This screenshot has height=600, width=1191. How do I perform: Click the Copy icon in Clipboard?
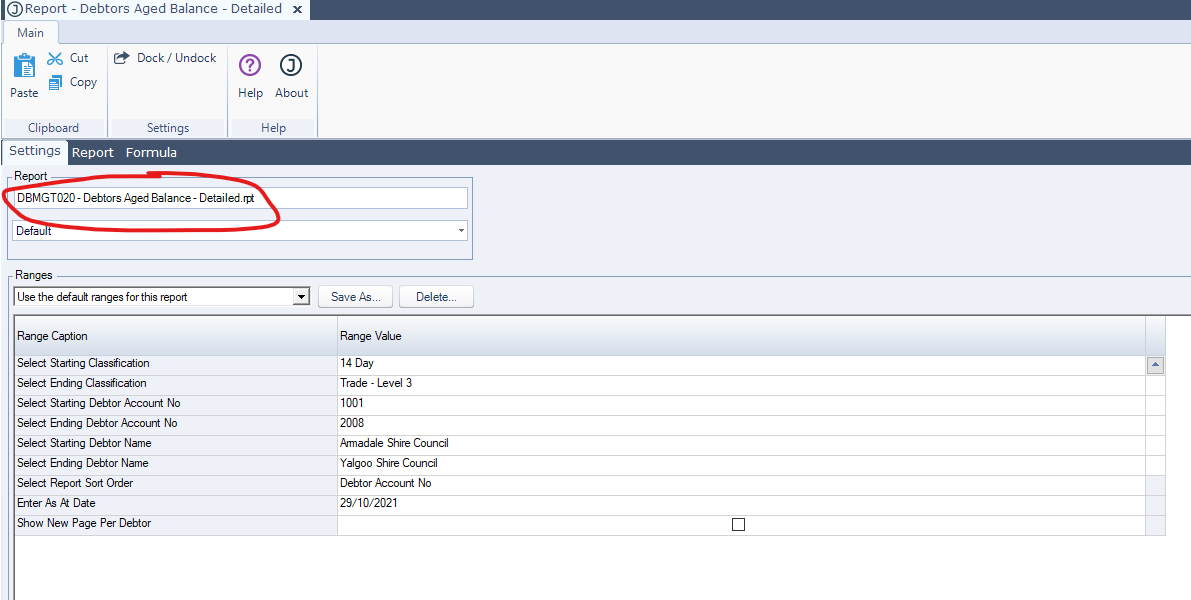point(55,83)
